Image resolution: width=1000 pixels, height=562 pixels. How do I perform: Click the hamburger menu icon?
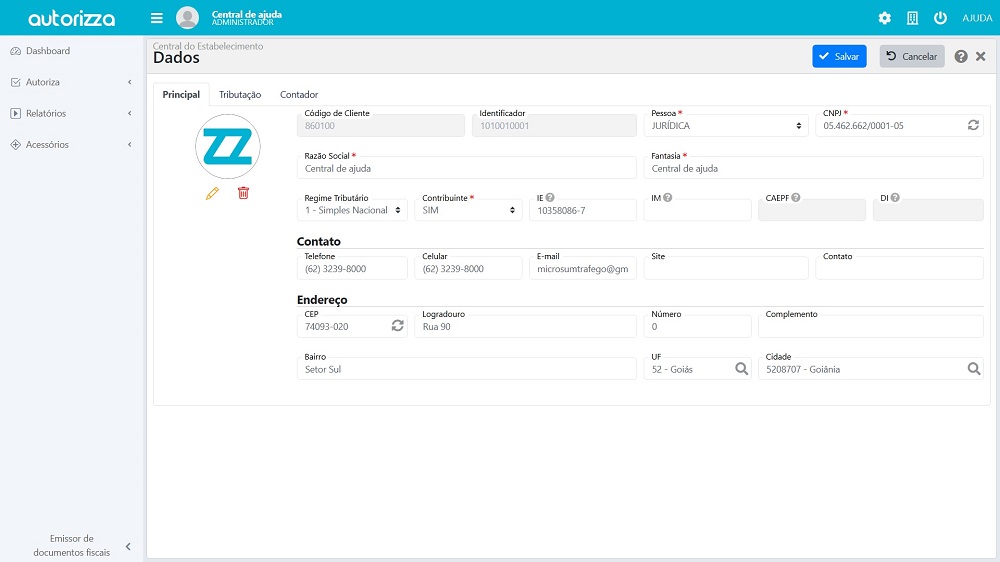pos(156,18)
